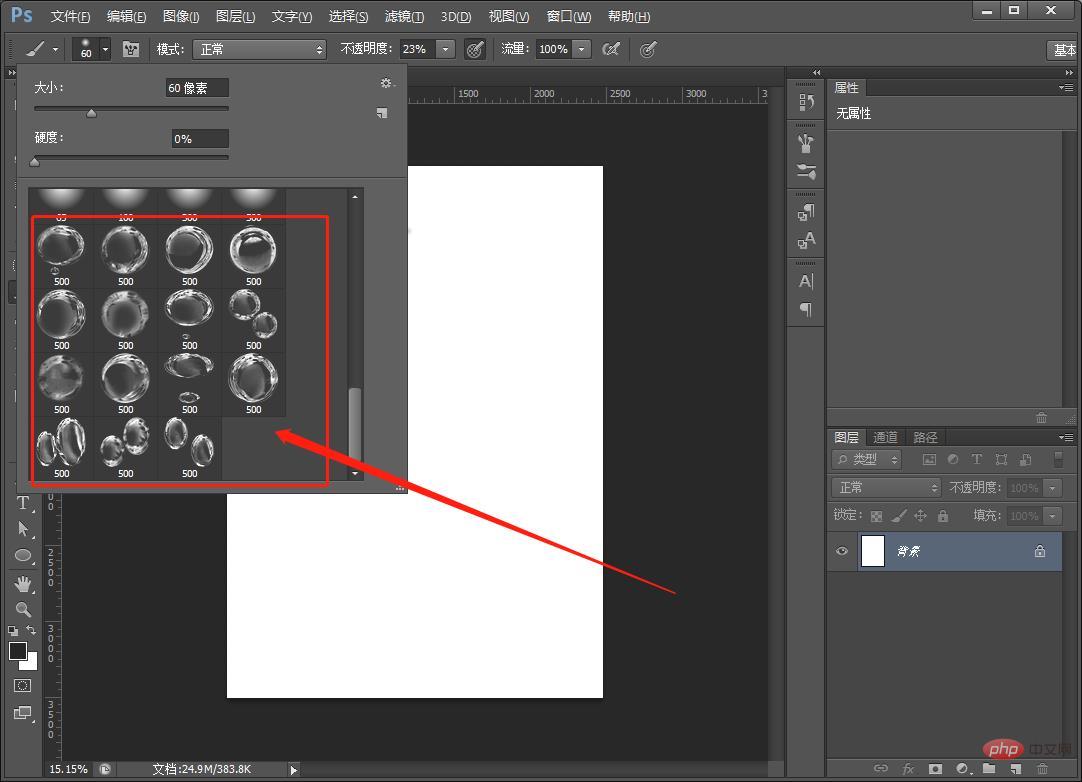Viewport: 1082px width, 782px height.
Task: Swap foreground and background colors
Action: [x=31, y=630]
